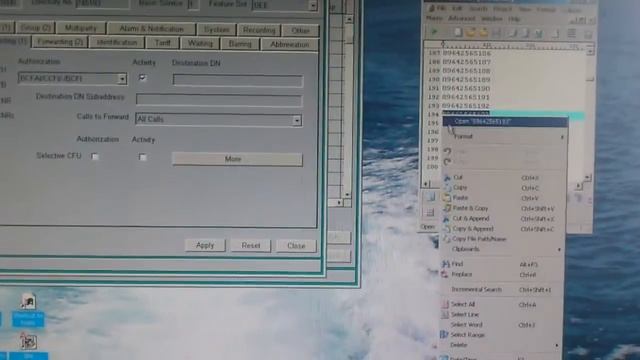Image resolution: width=640 pixels, height=360 pixels.
Task: Click the green arrow toolbar icon in editor
Action: pyautogui.click(x=434, y=31)
